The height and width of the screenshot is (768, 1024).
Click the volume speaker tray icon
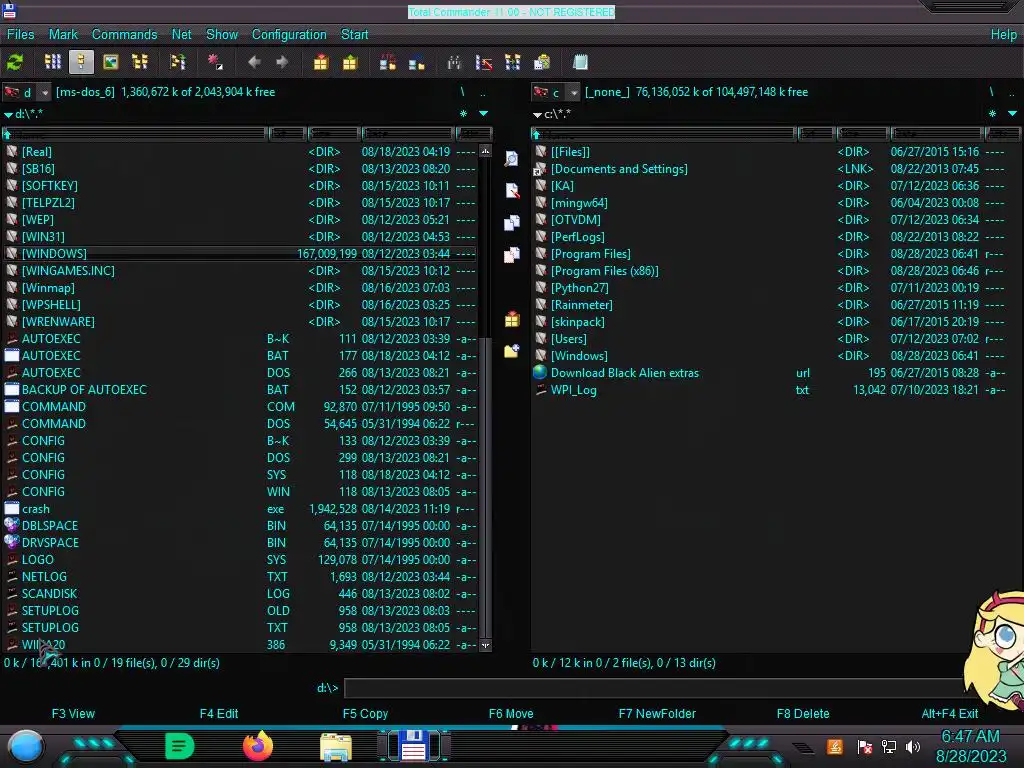pos(913,746)
